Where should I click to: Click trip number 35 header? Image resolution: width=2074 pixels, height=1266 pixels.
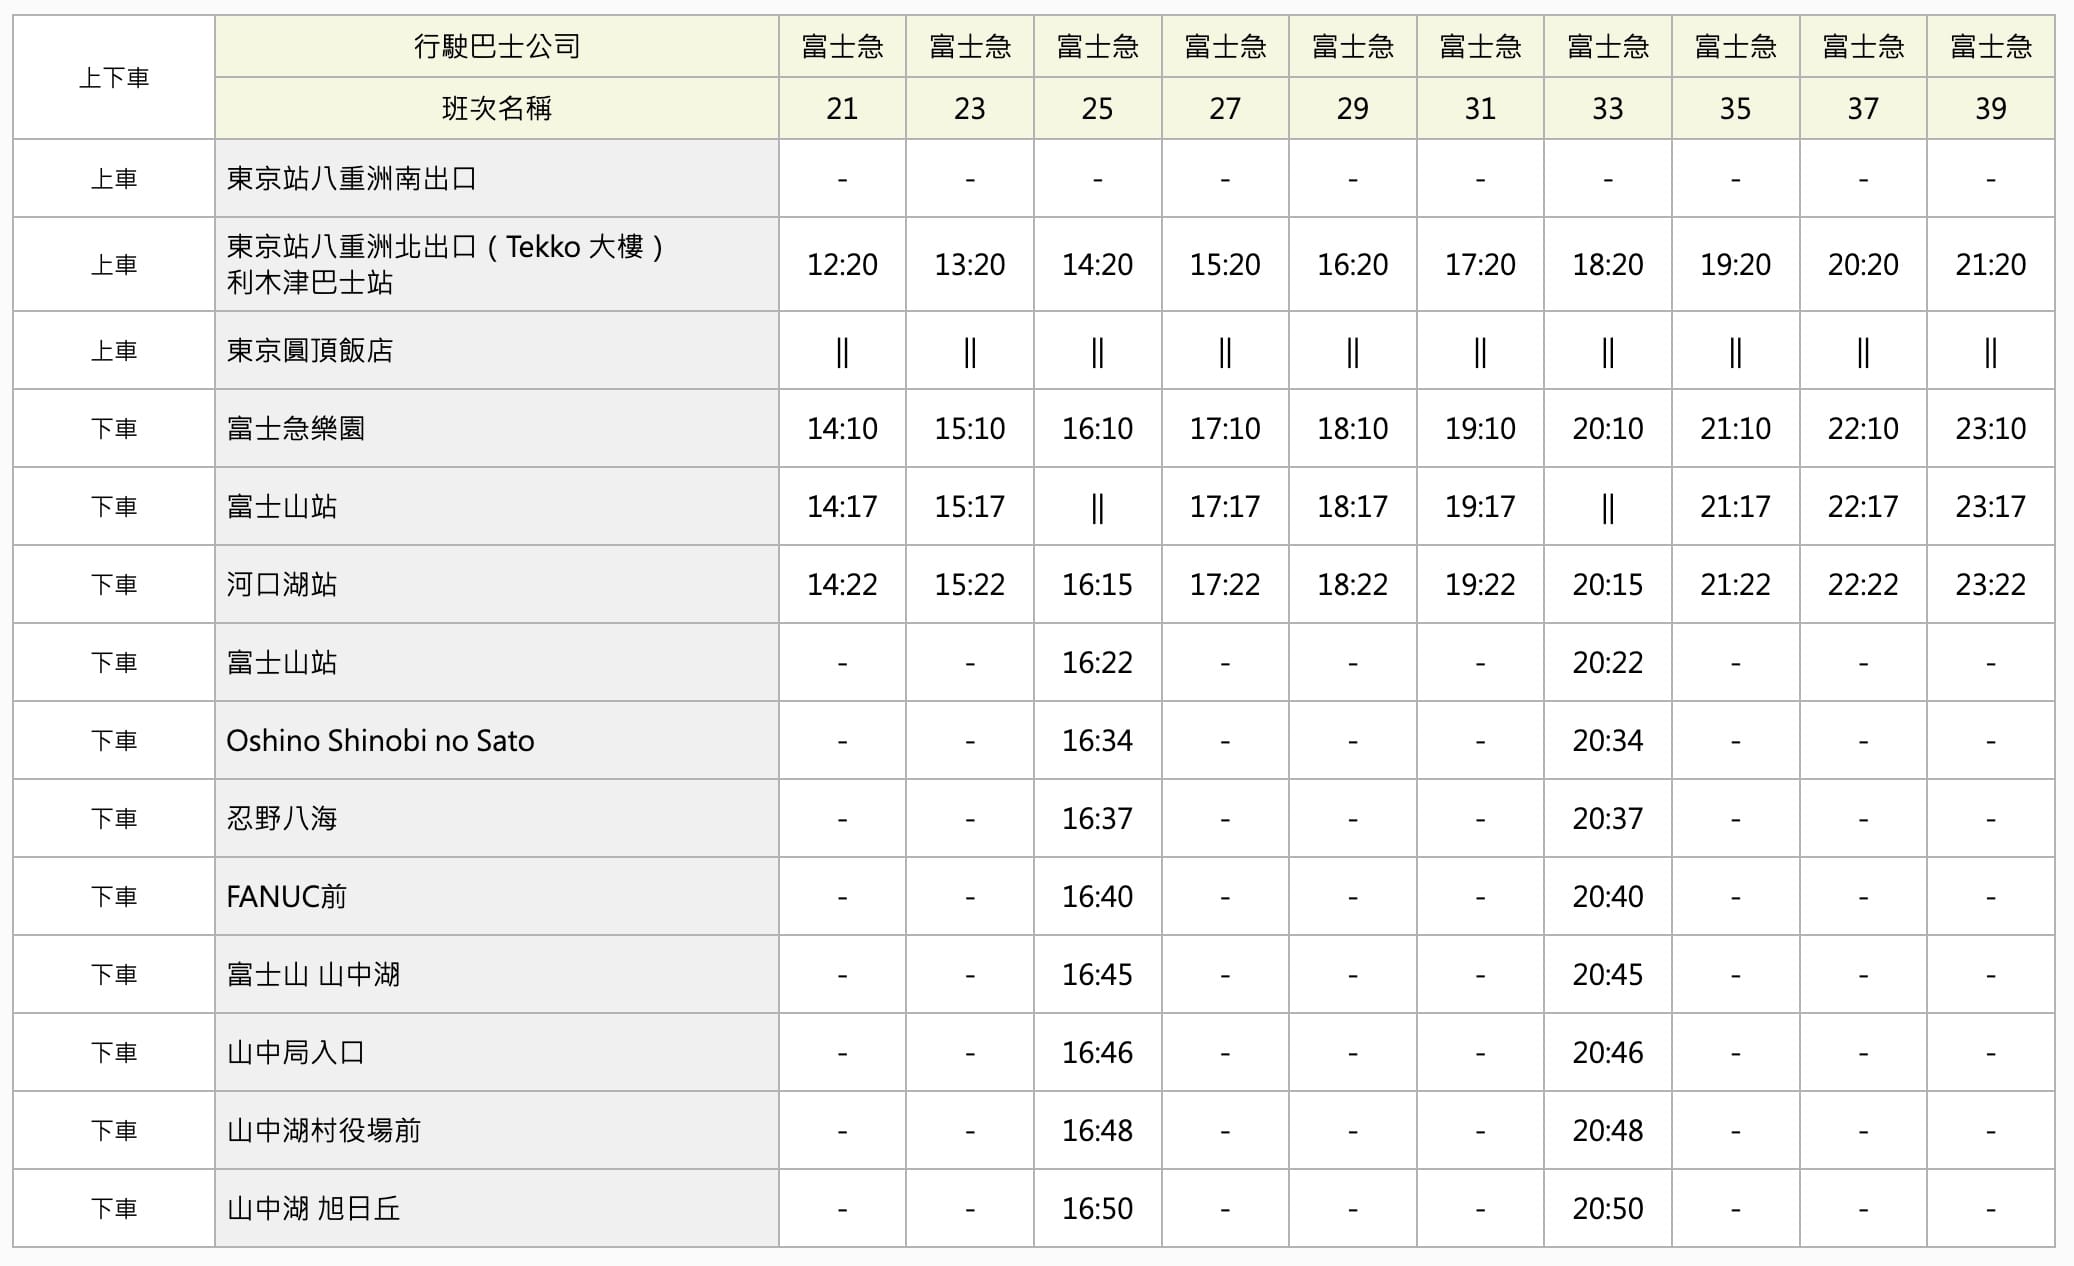pyautogui.click(x=1735, y=108)
